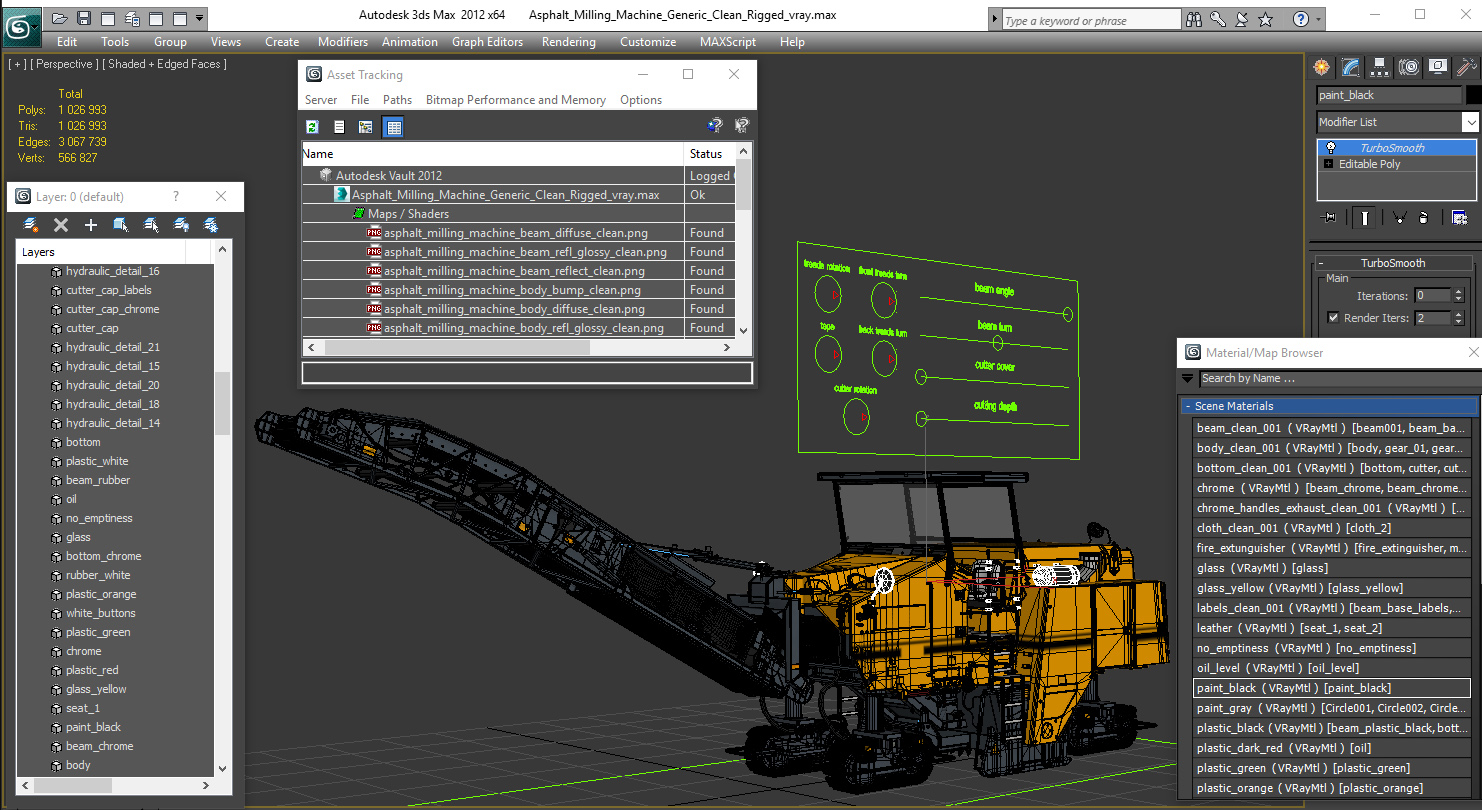Open the Modifier List dropdown
1482x810 pixels.
(1470, 122)
